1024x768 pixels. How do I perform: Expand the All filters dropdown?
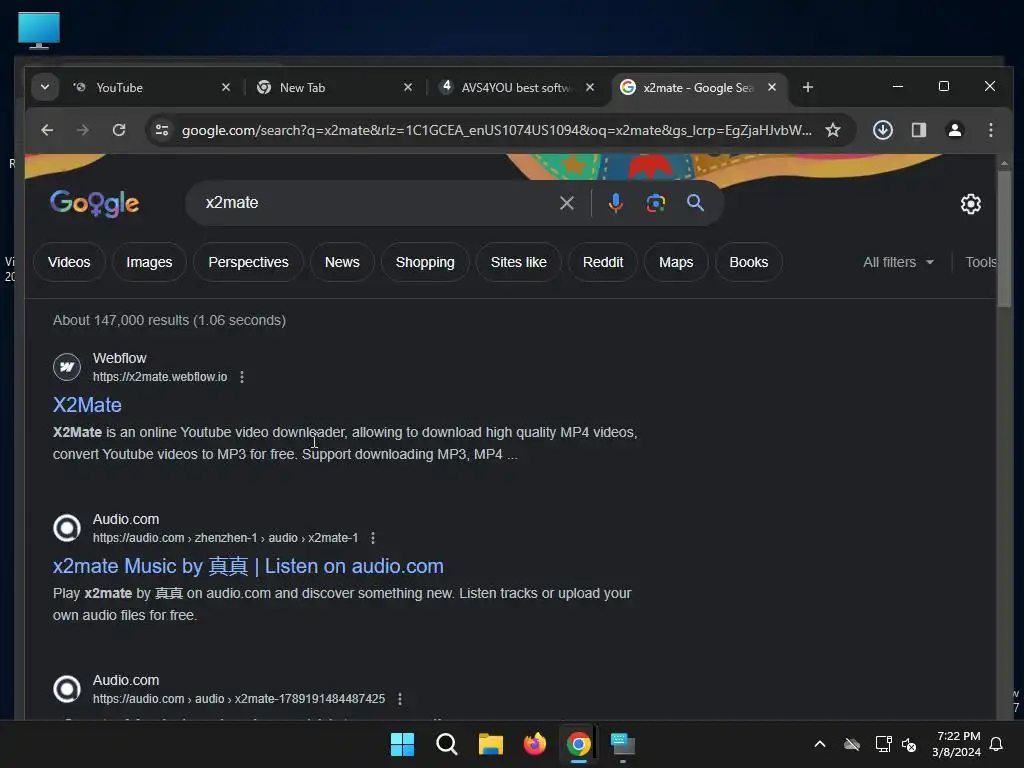[899, 262]
